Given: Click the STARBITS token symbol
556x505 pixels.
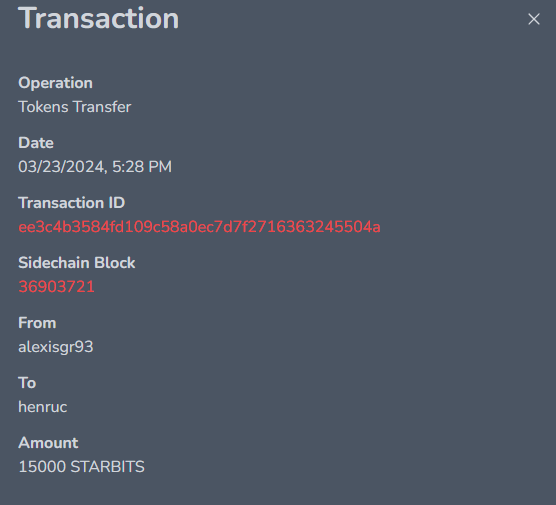Looking at the screenshot, I should pyautogui.click(x=107, y=467).
